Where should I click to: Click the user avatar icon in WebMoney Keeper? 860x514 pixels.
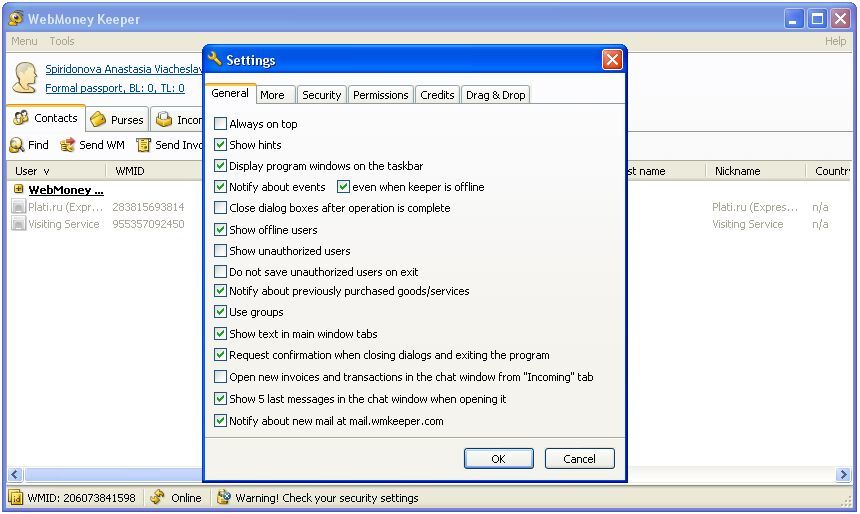tap(25, 77)
